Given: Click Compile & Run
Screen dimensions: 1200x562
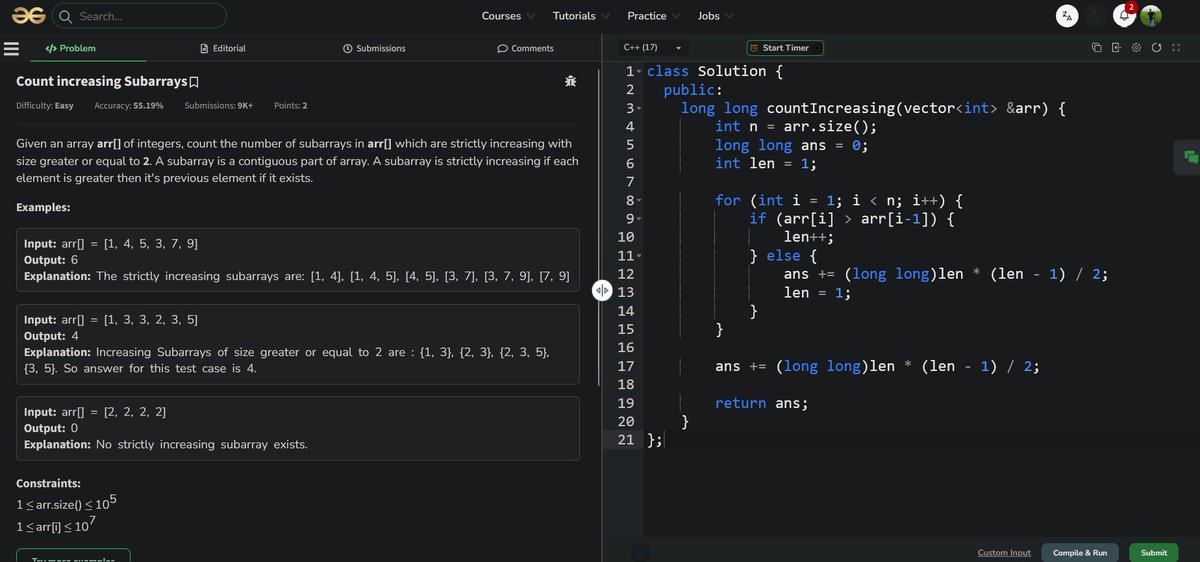Looking at the screenshot, I should (1080, 553).
